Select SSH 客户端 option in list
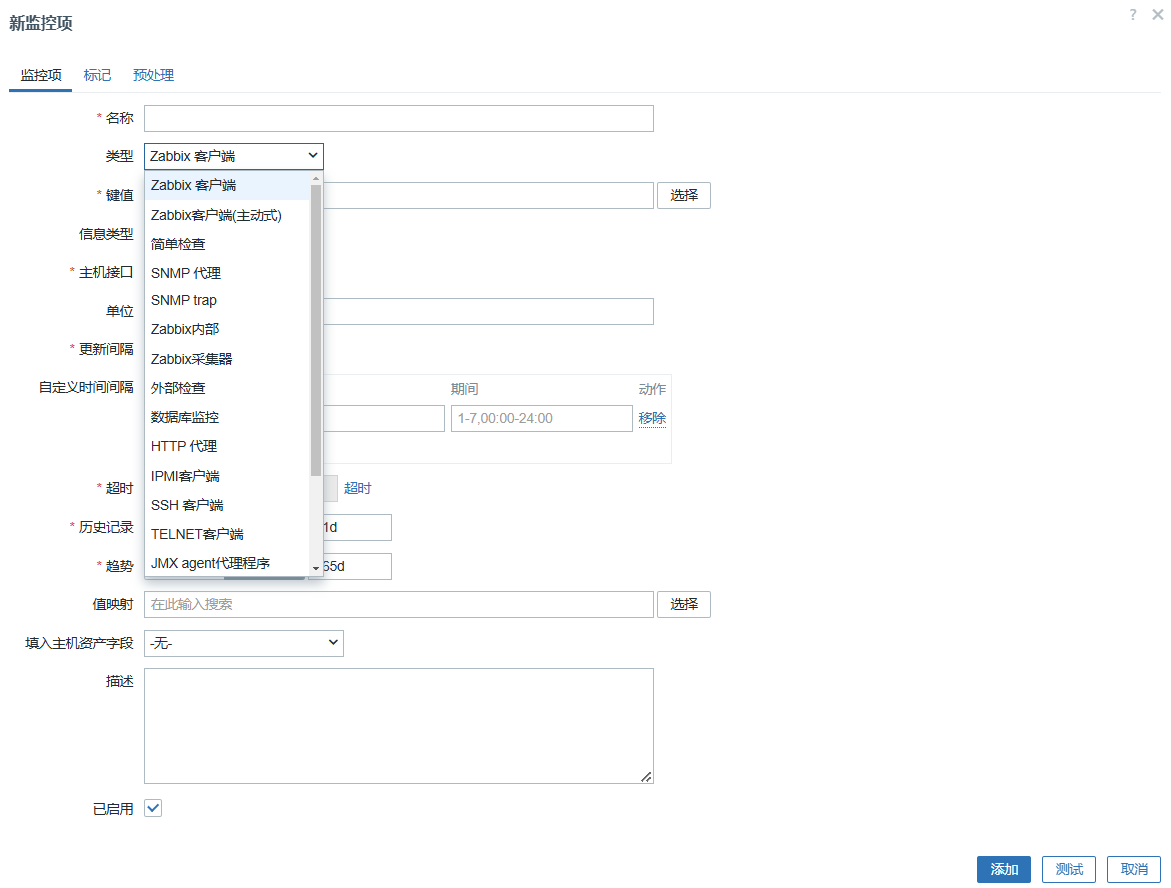The height and width of the screenshot is (888, 1171). click(187, 505)
